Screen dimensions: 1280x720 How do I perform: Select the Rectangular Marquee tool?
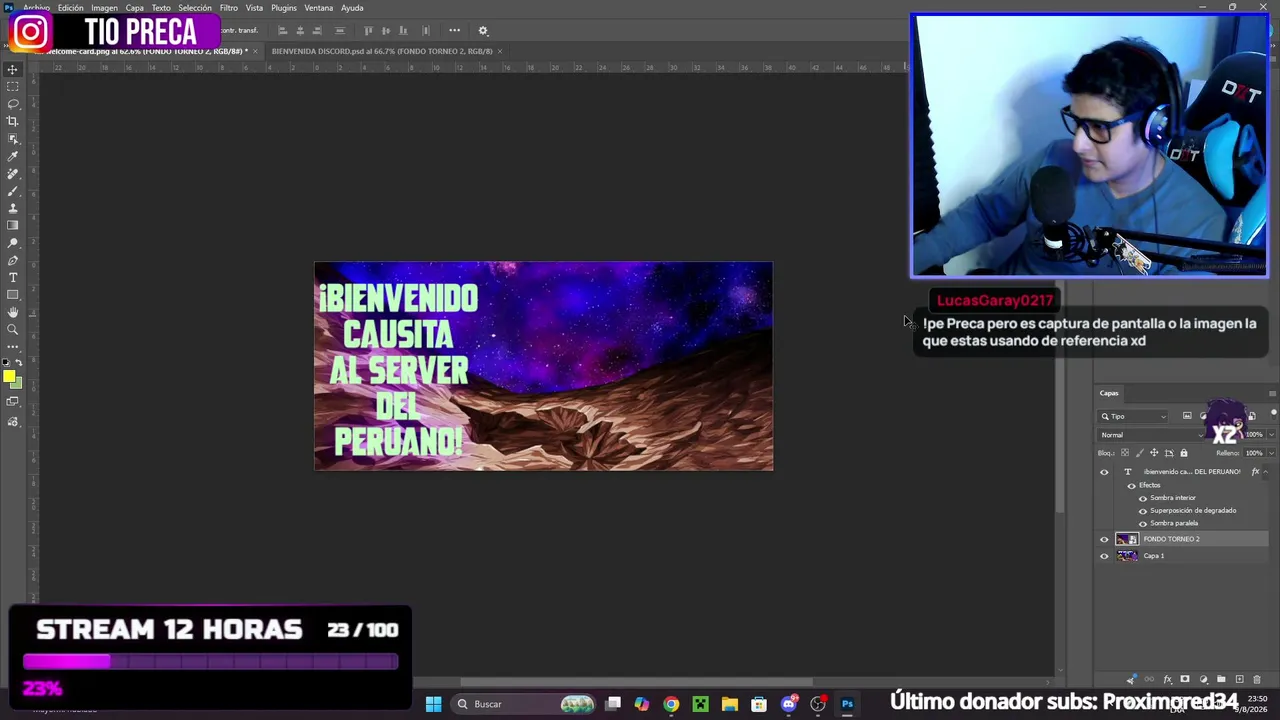pyautogui.click(x=13, y=86)
